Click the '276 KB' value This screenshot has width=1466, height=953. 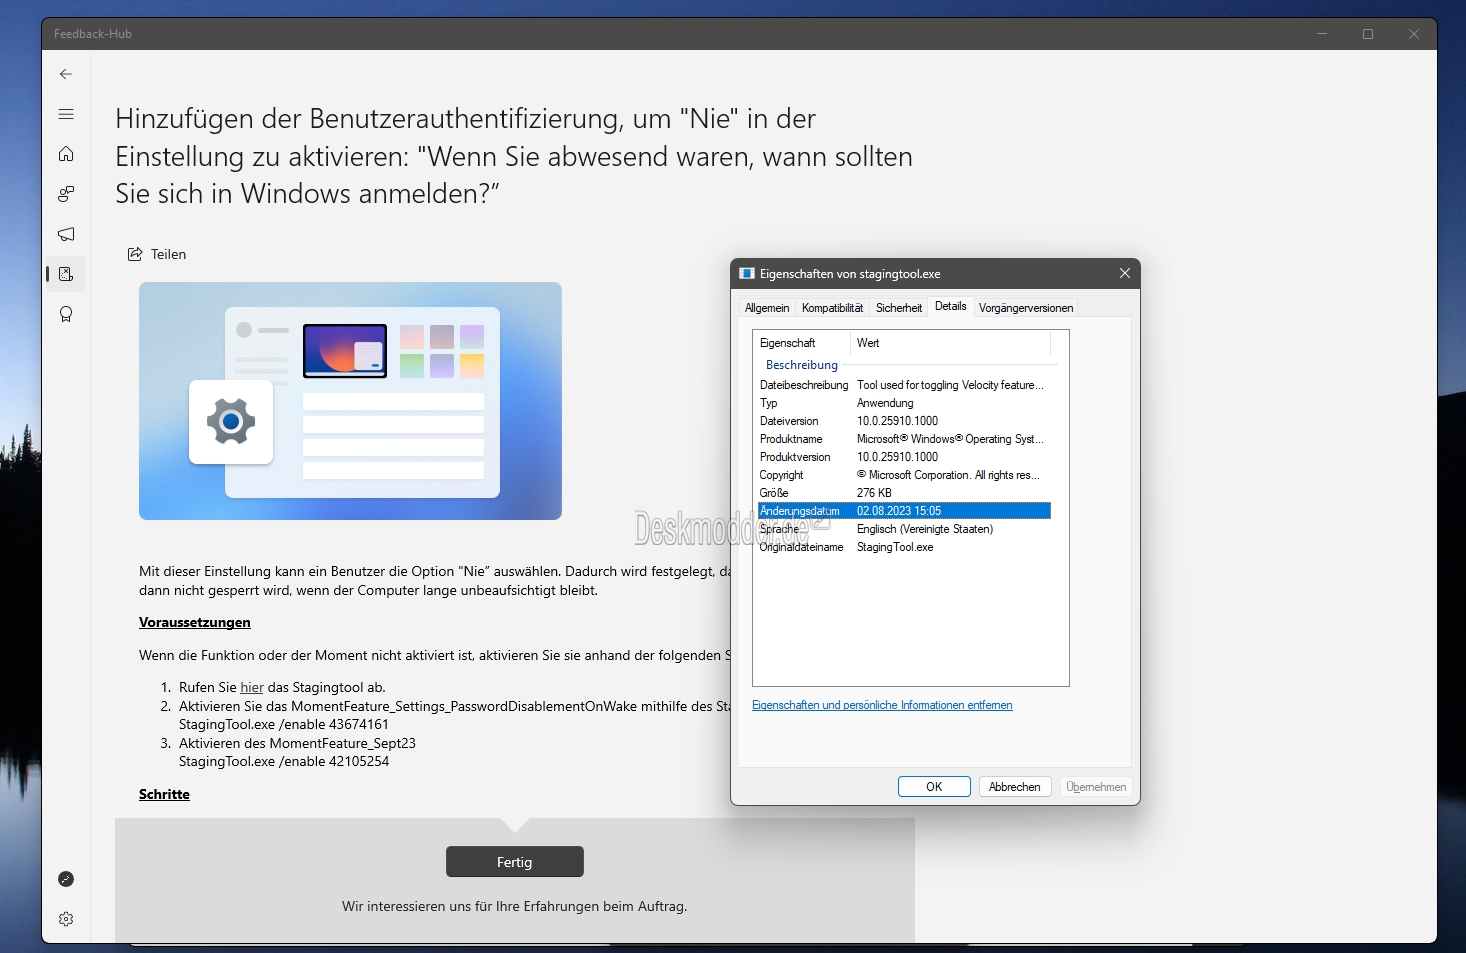874,493
